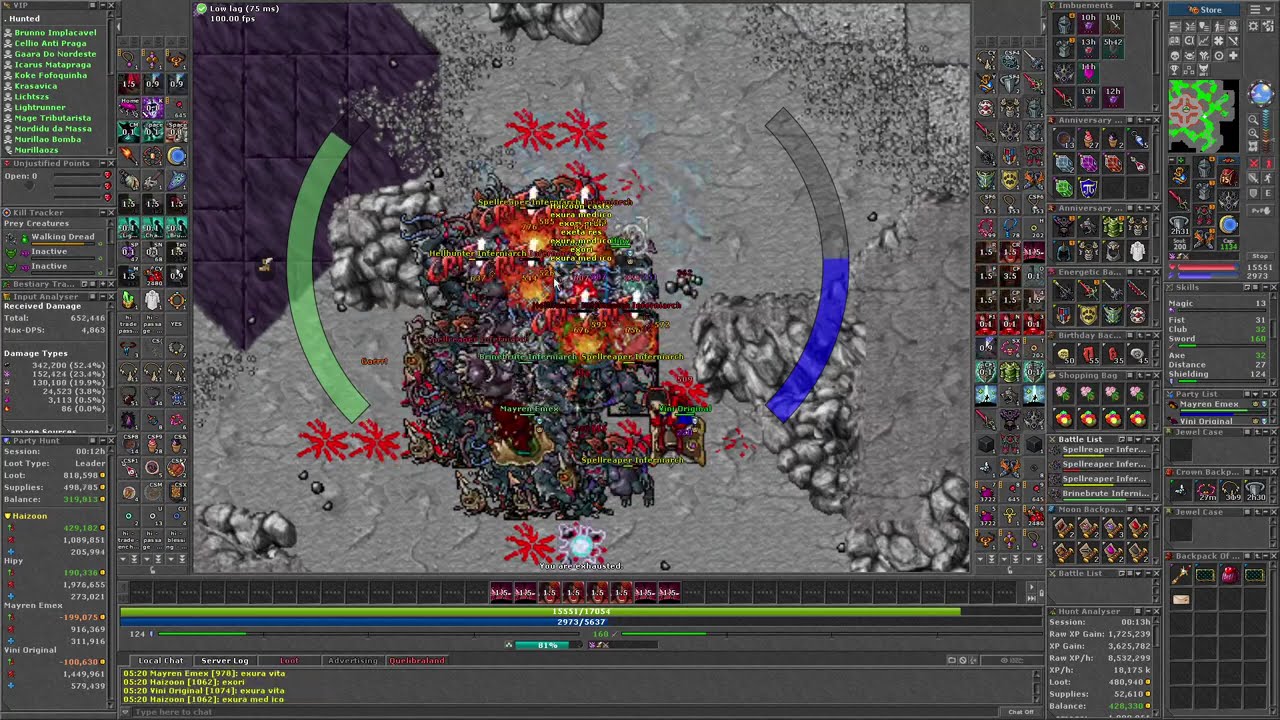Switch to Local Chat tab

tap(161, 660)
